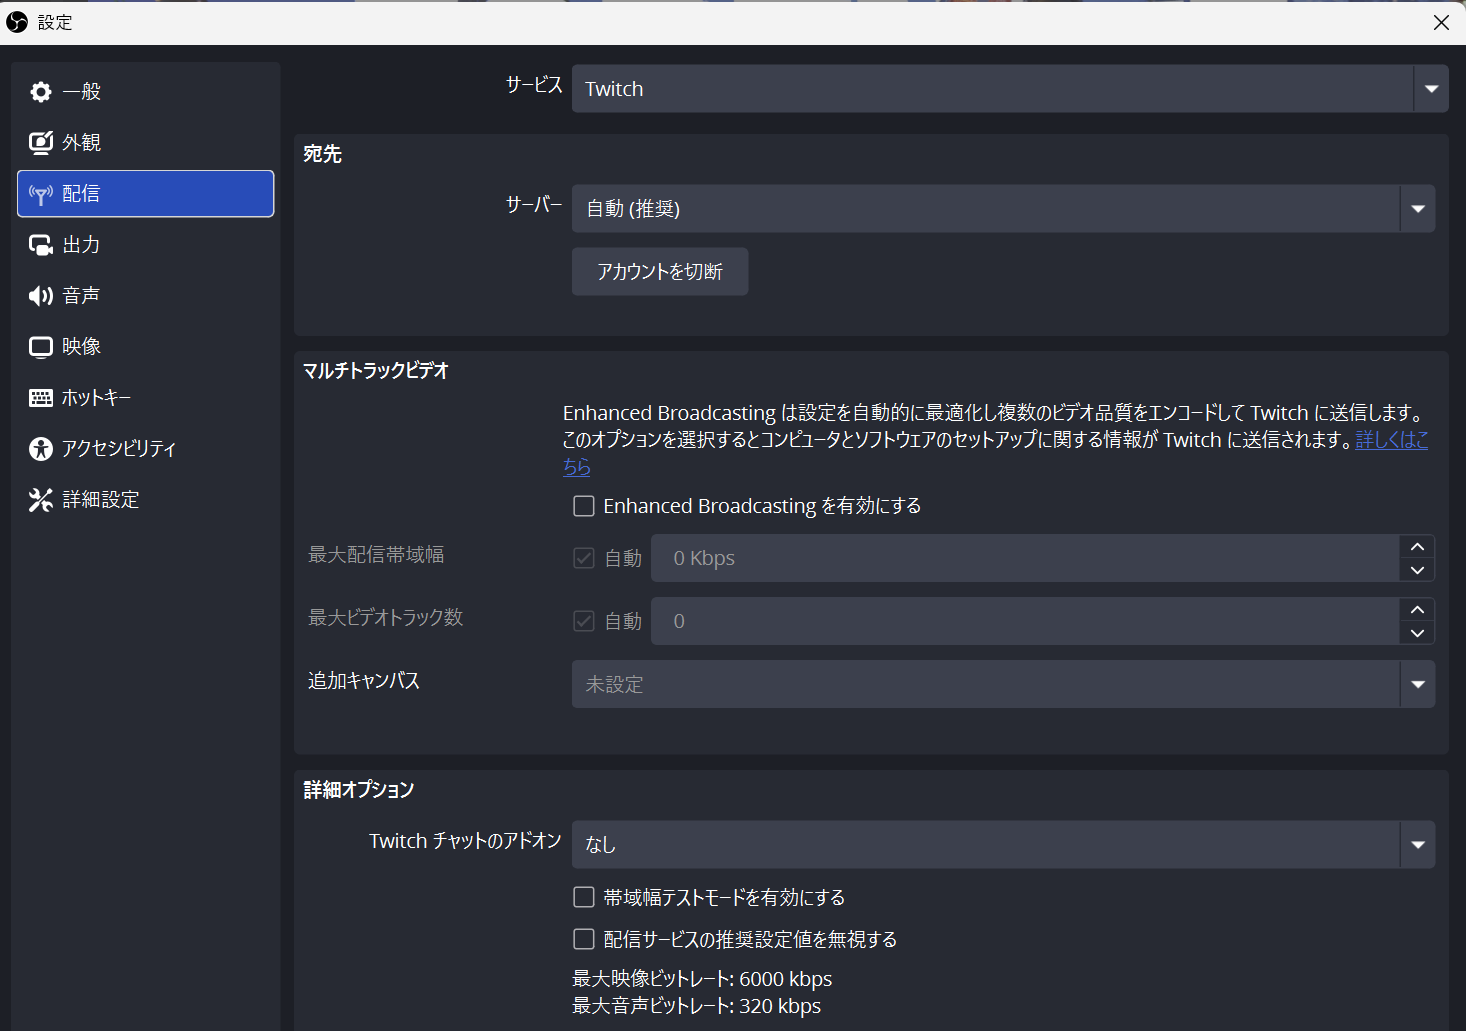
Task: Switch to the 外観 settings page
Action: pos(146,143)
